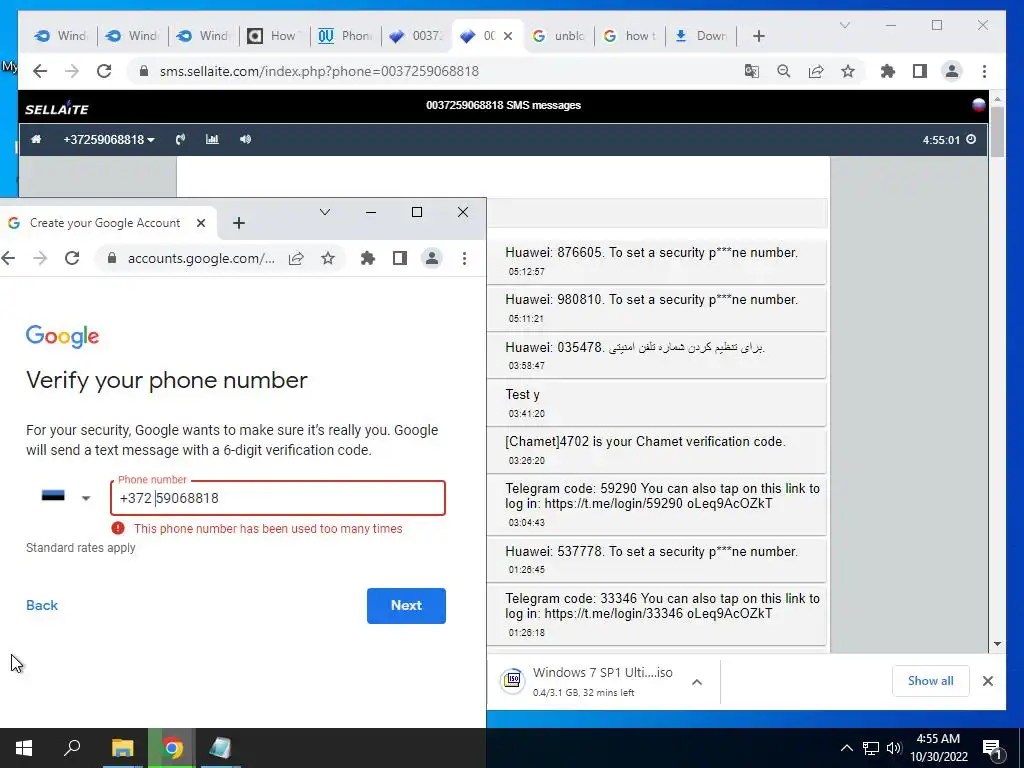Click the taskbar clock showing 4:55 AM

938,748
